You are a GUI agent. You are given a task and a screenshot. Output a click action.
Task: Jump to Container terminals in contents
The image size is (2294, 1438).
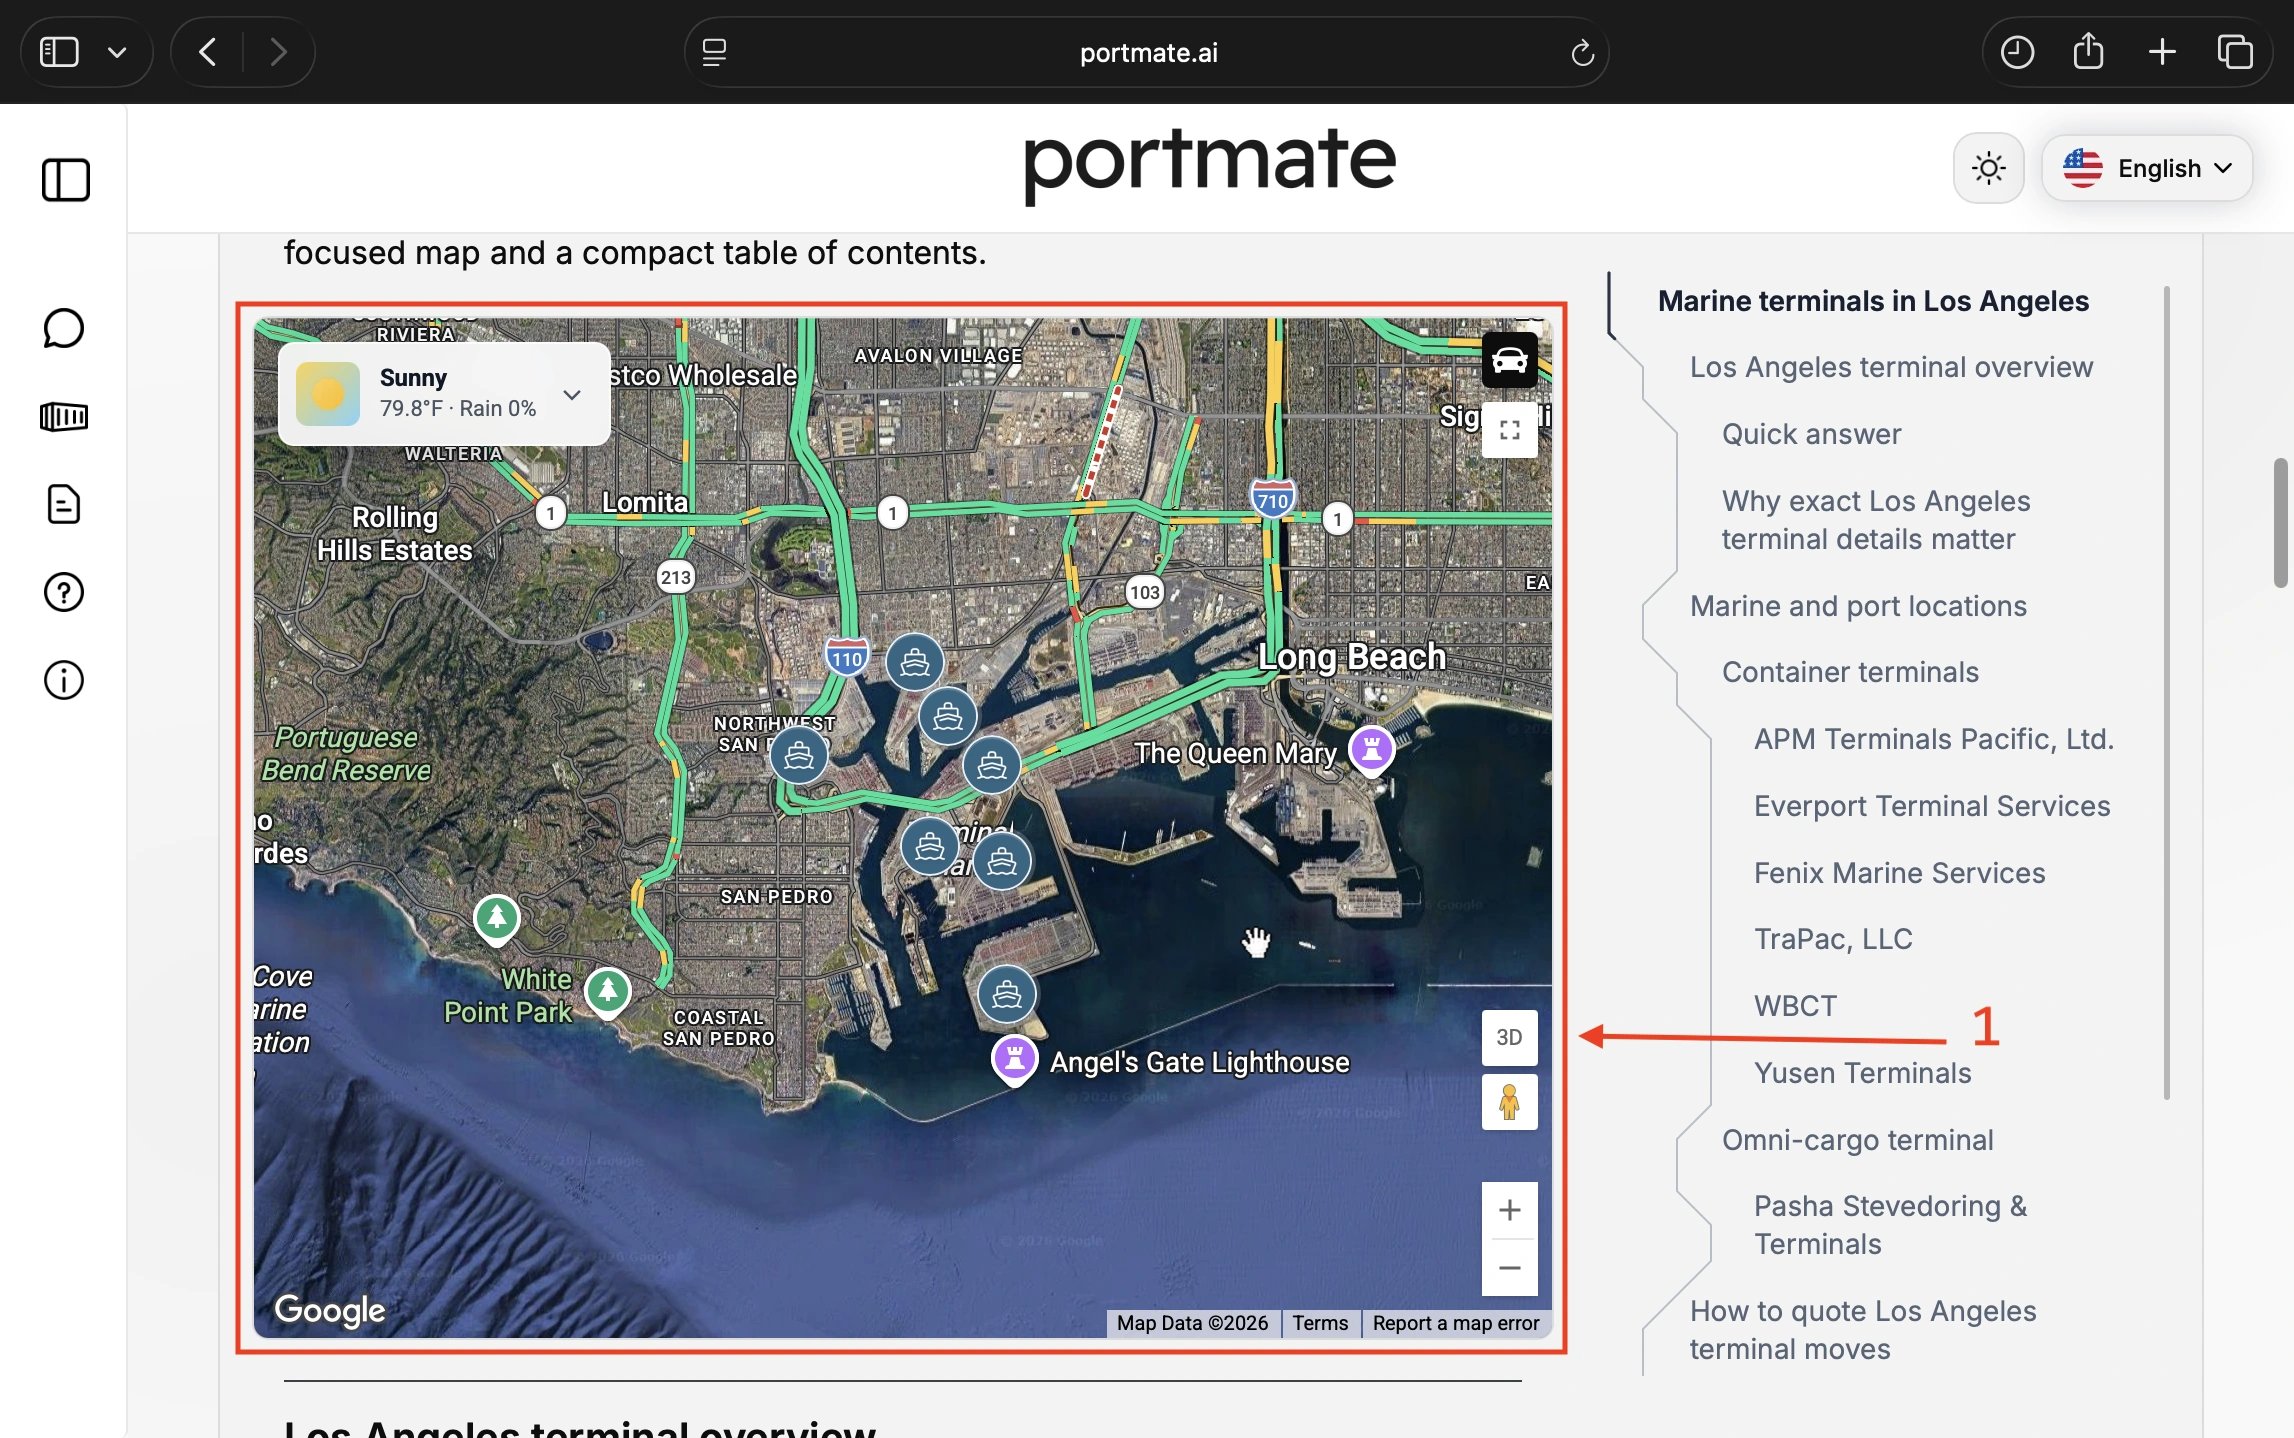point(1850,672)
